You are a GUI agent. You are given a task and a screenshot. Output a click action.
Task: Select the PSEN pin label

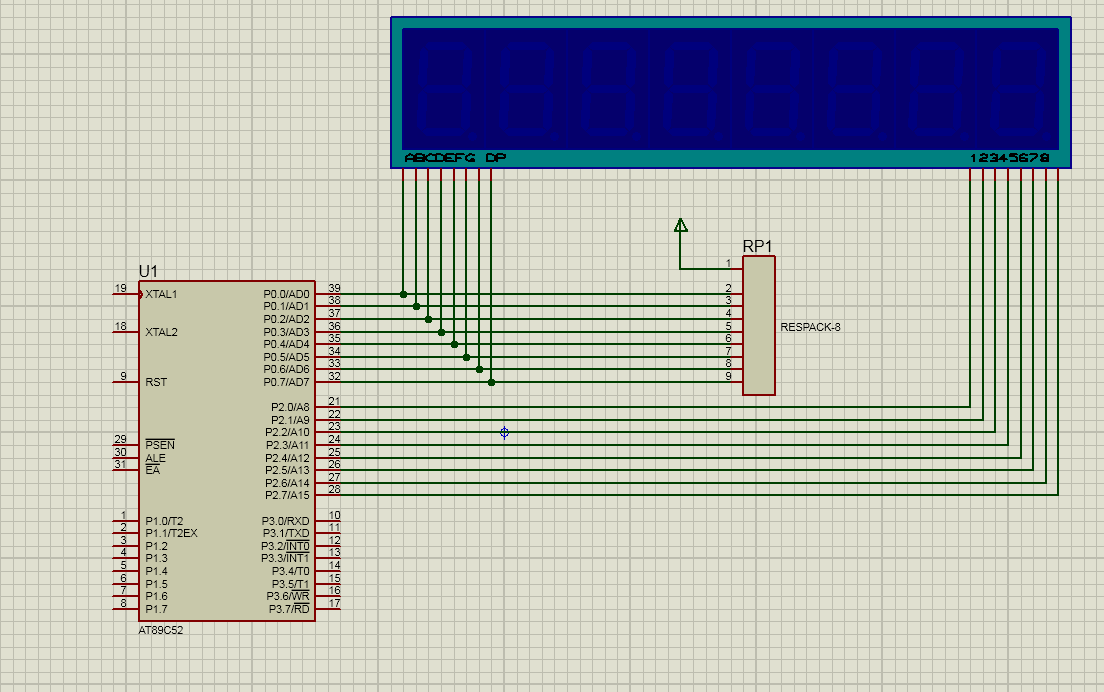tap(160, 445)
